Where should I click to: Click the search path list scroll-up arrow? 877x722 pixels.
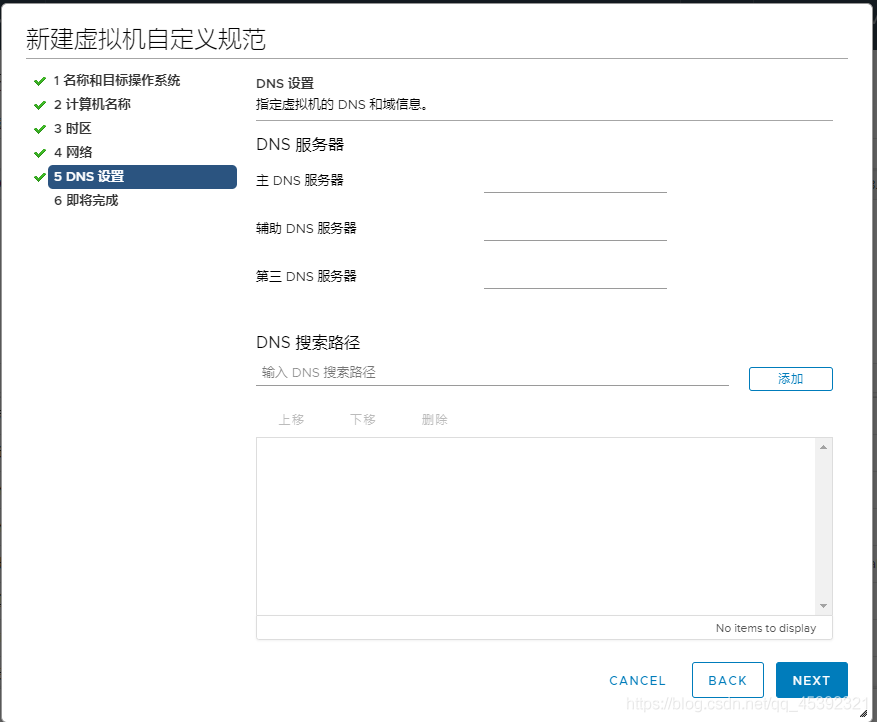coord(824,447)
